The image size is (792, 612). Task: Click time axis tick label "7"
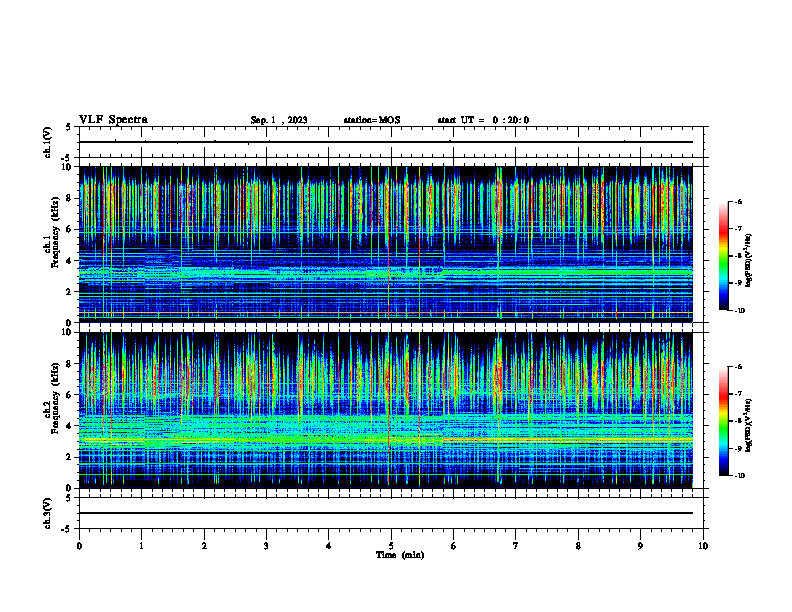pyautogui.click(x=516, y=546)
